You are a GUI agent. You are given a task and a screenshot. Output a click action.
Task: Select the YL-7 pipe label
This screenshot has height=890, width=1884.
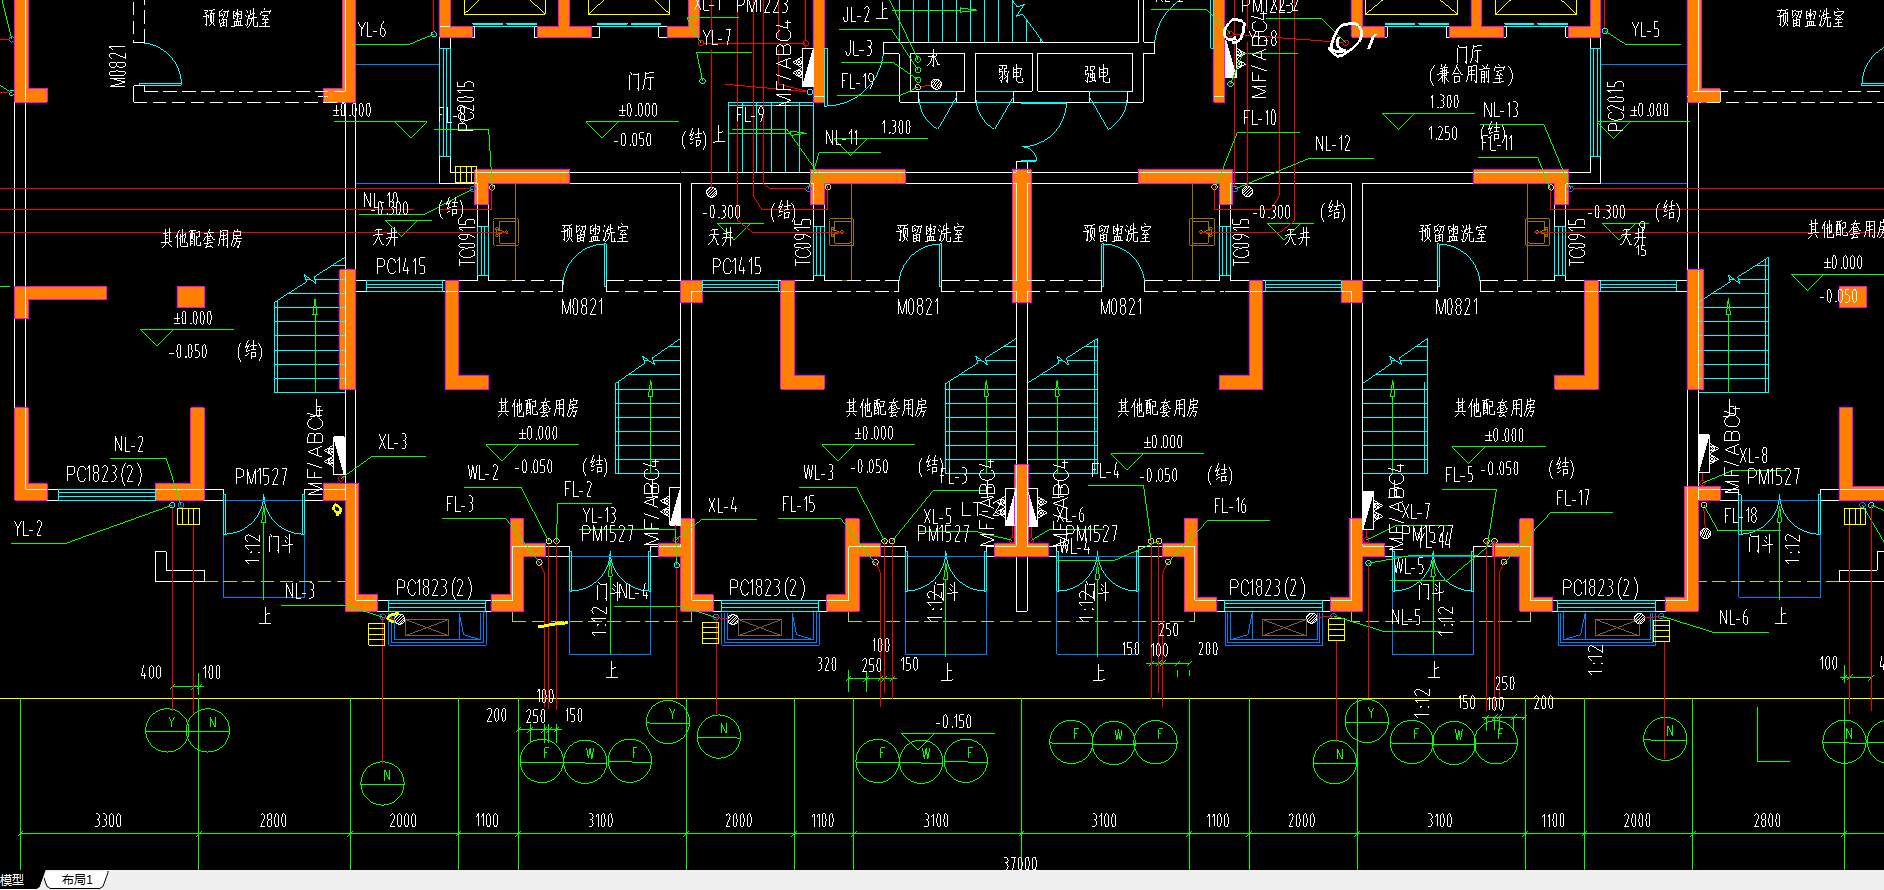point(717,37)
